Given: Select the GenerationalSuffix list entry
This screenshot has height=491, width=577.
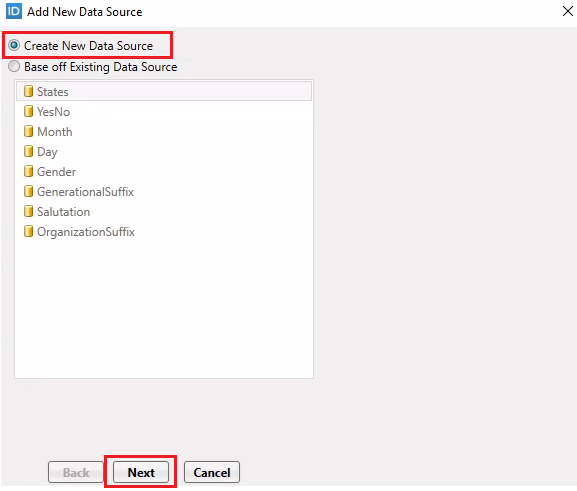Looking at the screenshot, I should (164, 191).
